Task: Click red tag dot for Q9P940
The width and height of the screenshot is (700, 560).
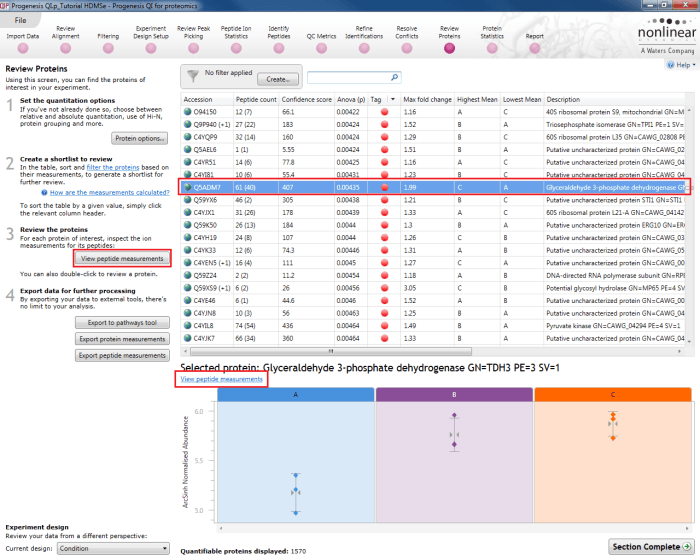Action: (384, 125)
